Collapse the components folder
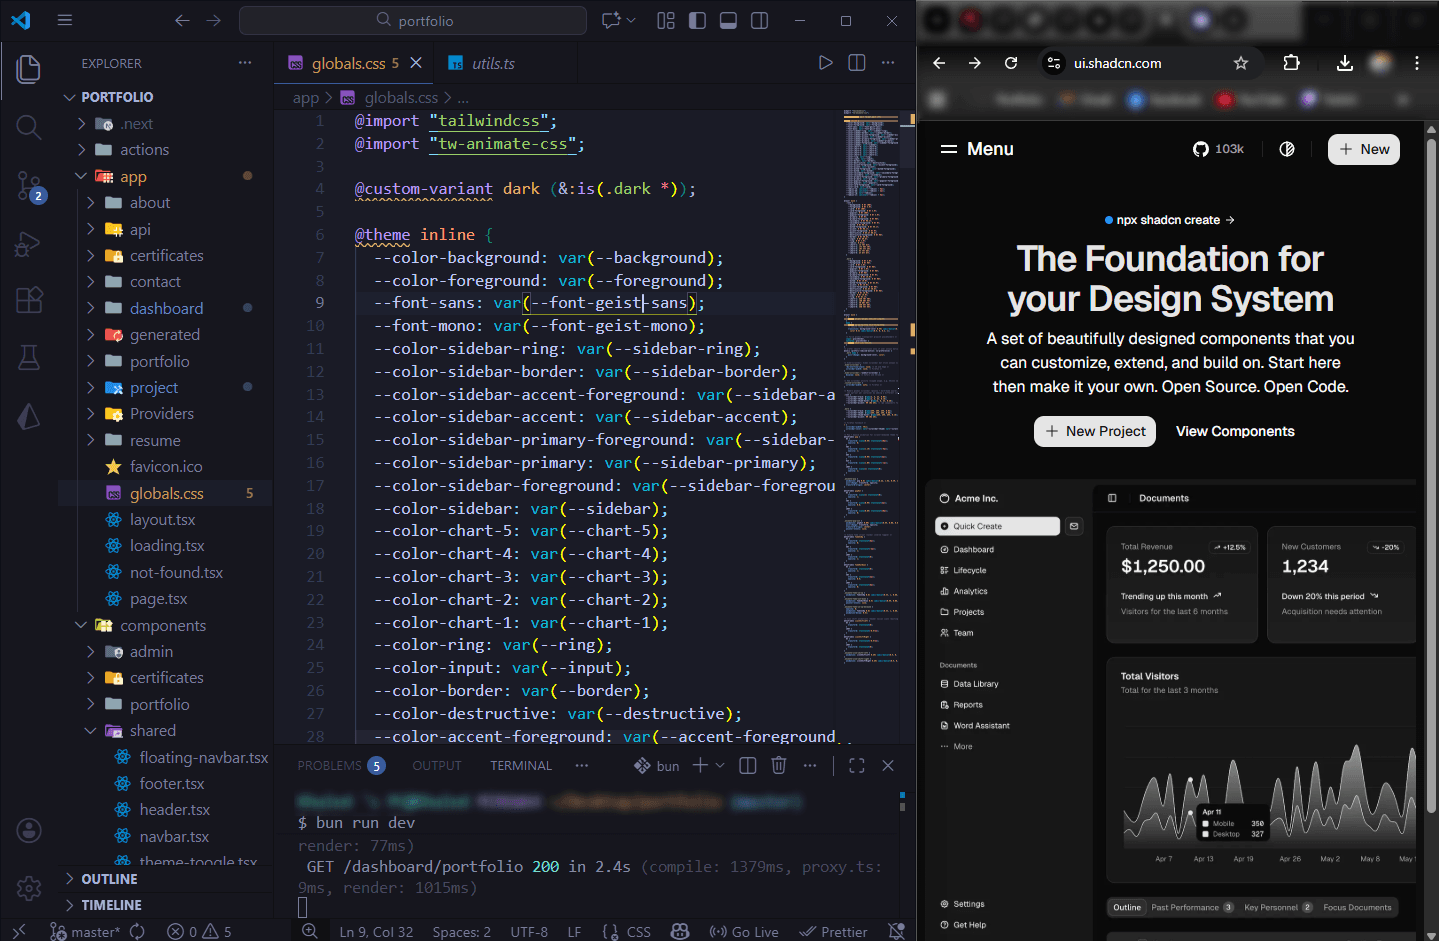Image resolution: width=1439 pixels, height=941 pixels. click(x=162, y=625)
